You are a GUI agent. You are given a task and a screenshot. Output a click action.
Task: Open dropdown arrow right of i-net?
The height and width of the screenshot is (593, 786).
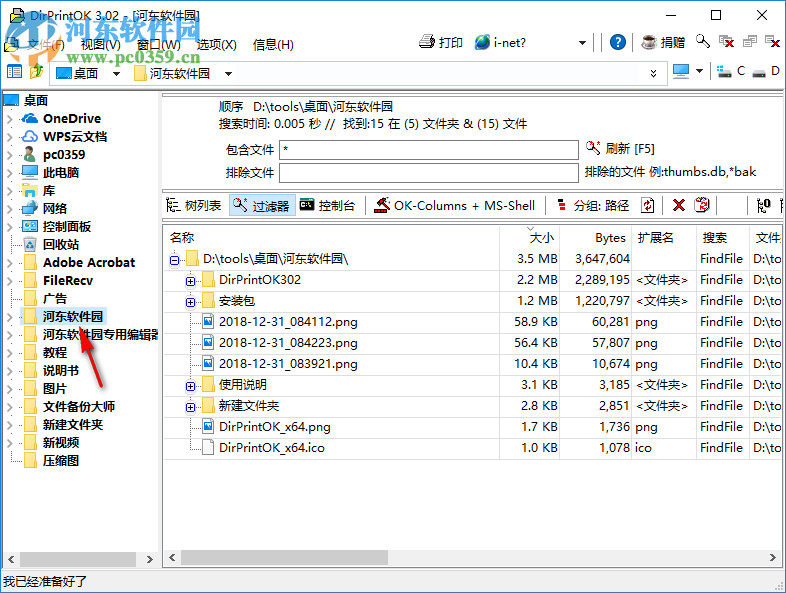582,43
